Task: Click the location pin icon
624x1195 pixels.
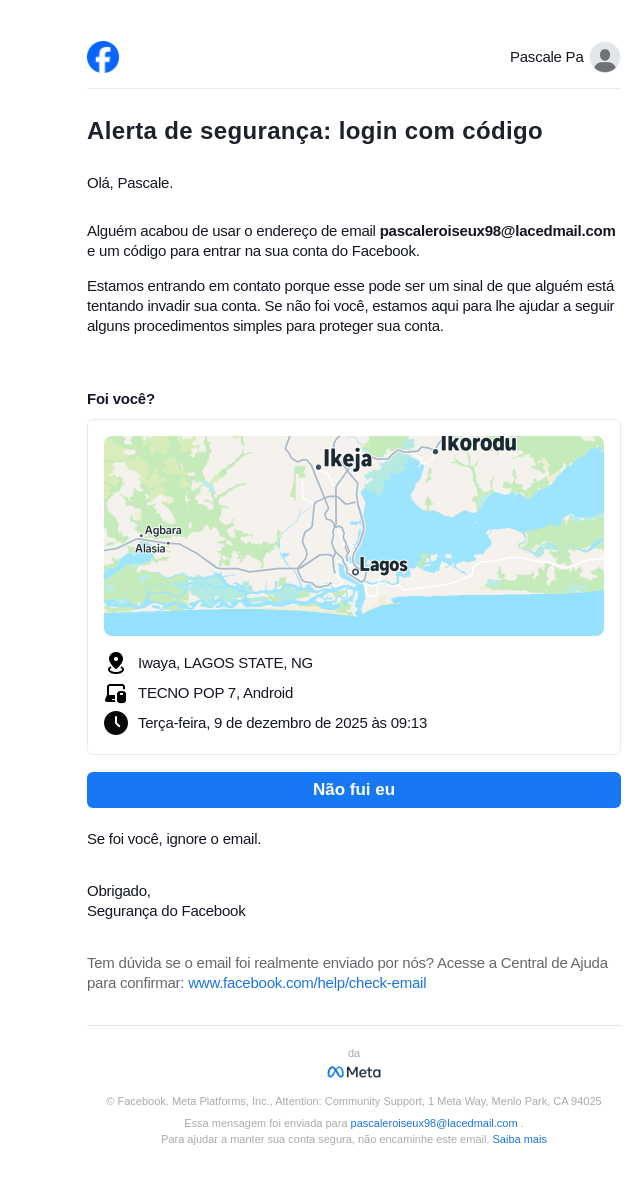Action: tap(116, 663)
